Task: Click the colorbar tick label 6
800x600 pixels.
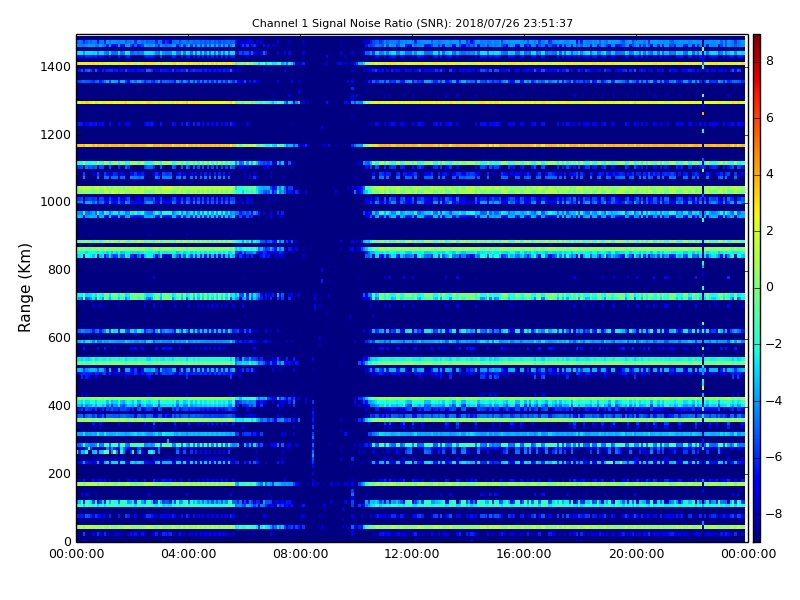Action: (770, 118)
